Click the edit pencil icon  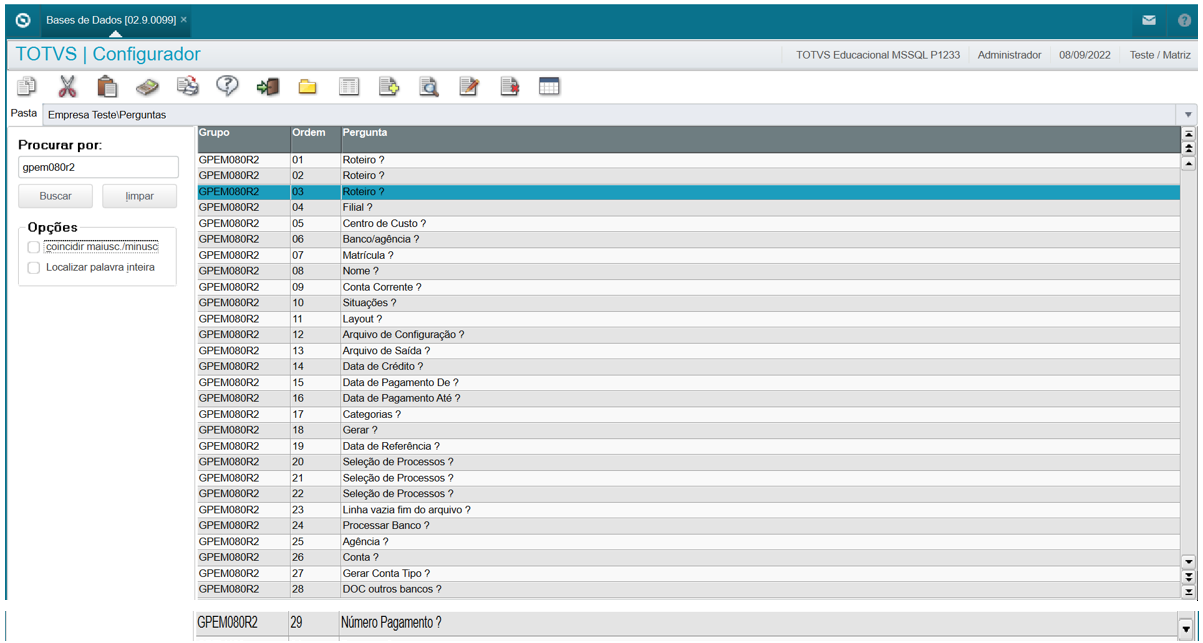[469, 87]
